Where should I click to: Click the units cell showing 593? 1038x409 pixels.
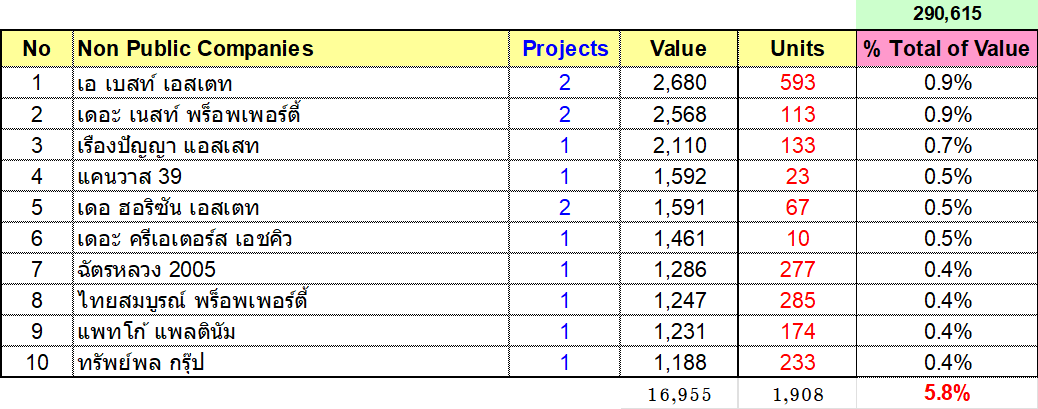pos(797,84)
